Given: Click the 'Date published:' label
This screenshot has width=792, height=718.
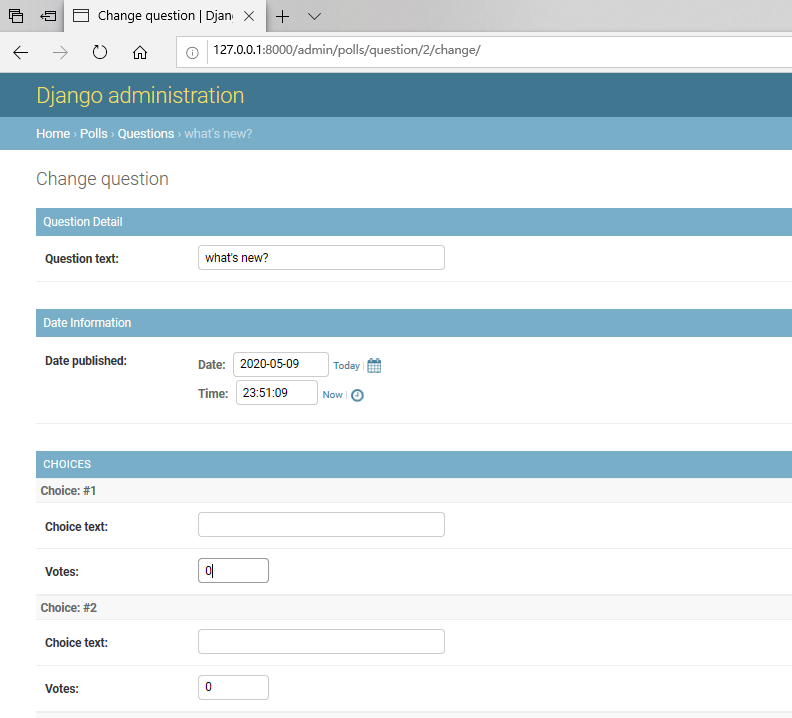Looking at the screenshot, I should tap(86, 361).
